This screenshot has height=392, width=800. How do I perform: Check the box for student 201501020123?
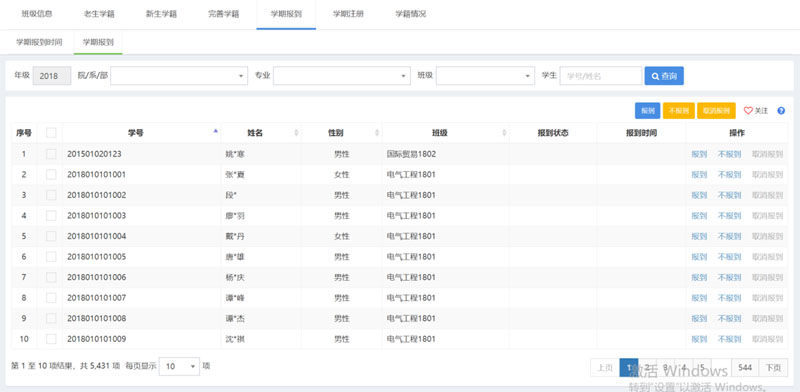pyautogui.click(x=51, y=154)
